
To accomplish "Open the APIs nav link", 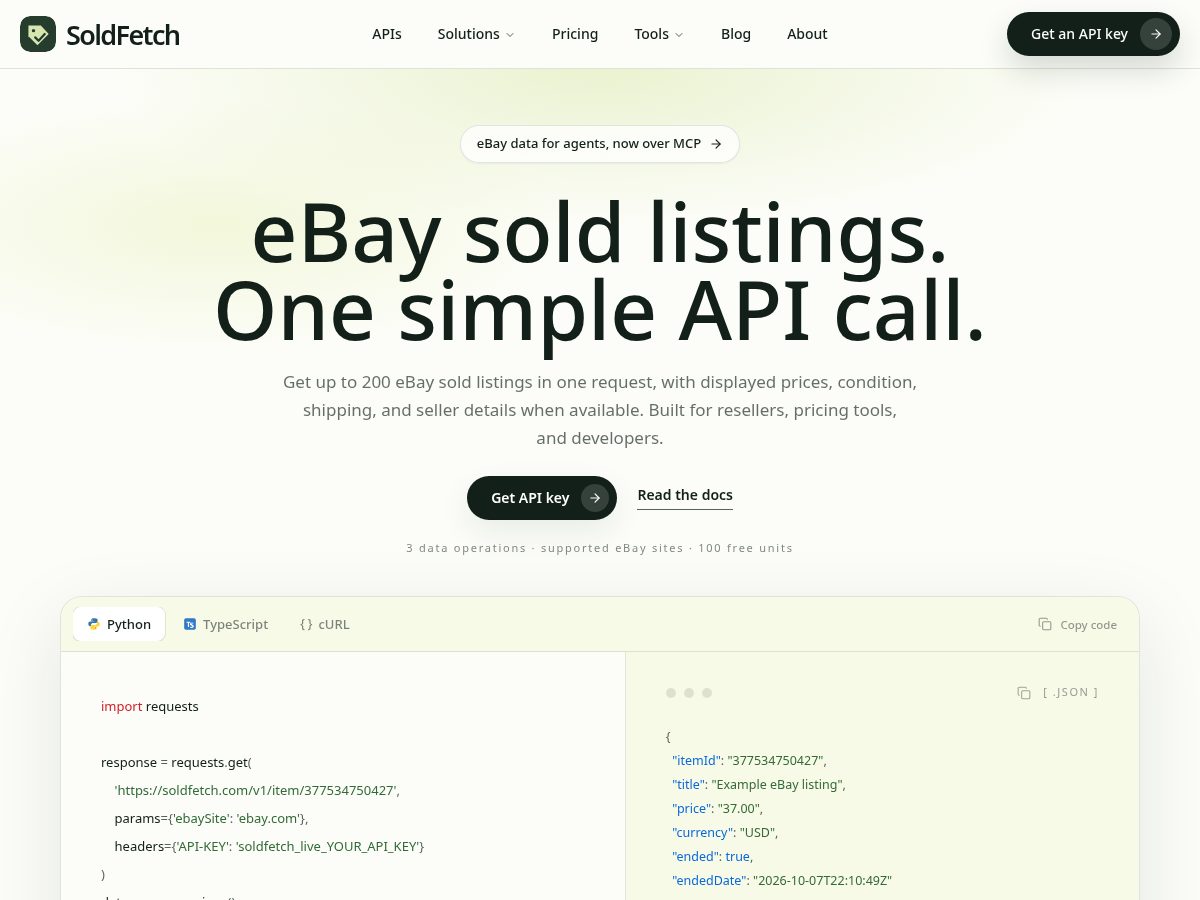I will tap(387, 34).
